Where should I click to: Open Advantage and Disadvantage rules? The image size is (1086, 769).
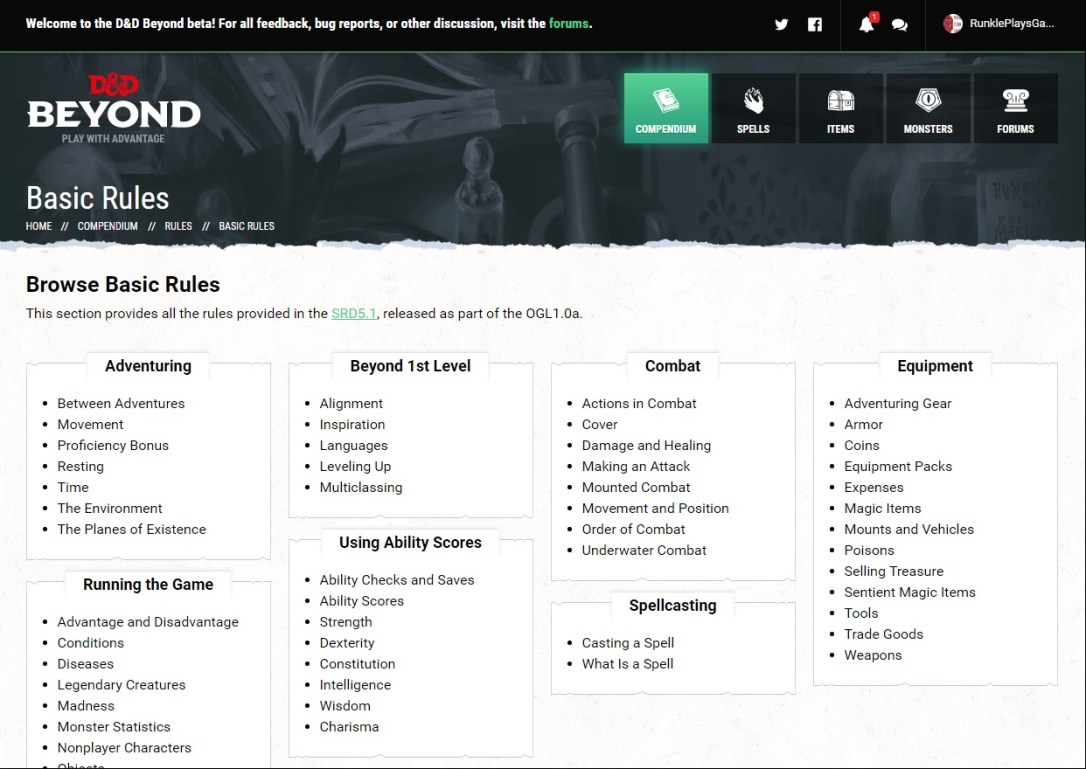[x=148, y=622]
